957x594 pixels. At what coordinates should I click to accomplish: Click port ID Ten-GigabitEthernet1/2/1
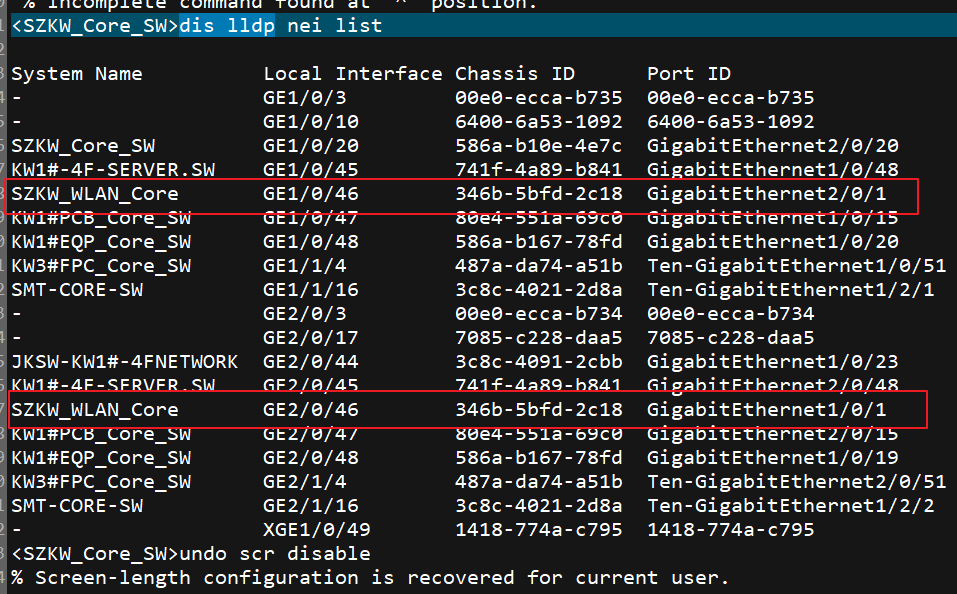click(x=790, y=290)
